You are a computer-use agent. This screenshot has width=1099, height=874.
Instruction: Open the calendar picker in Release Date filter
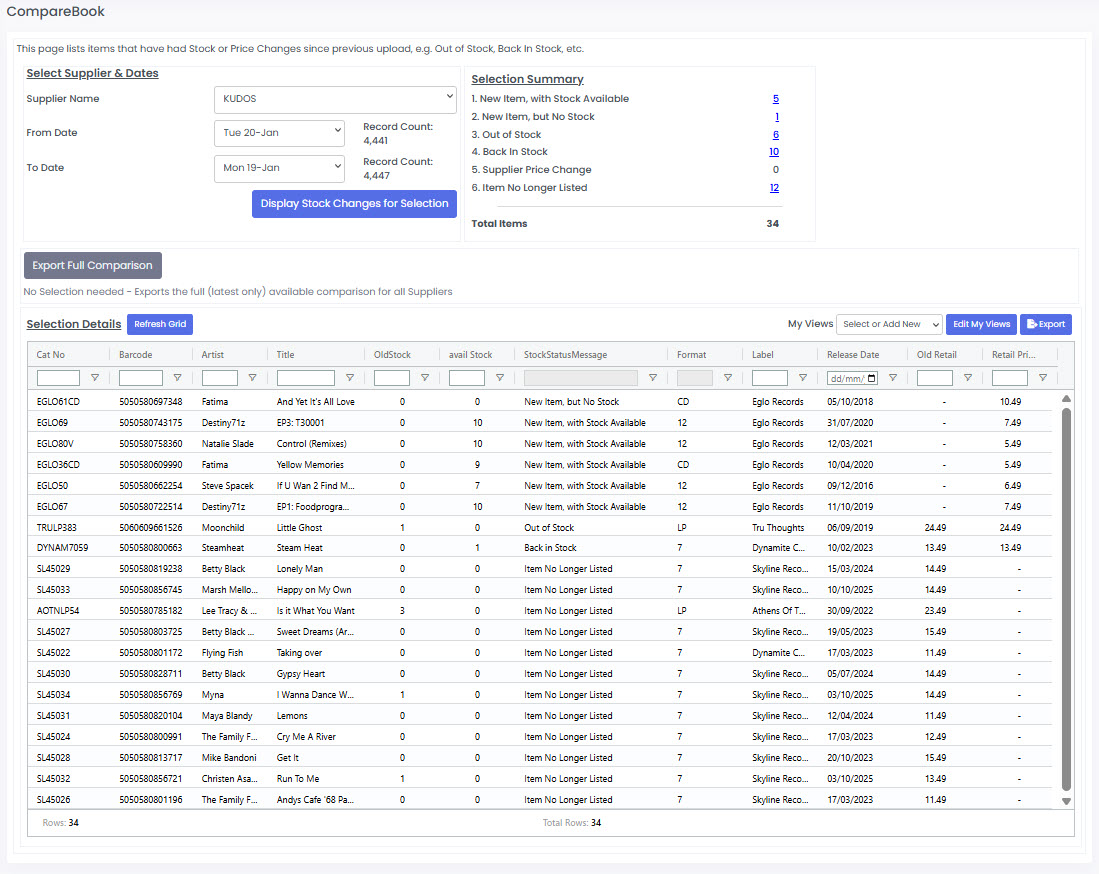[871, 378]
